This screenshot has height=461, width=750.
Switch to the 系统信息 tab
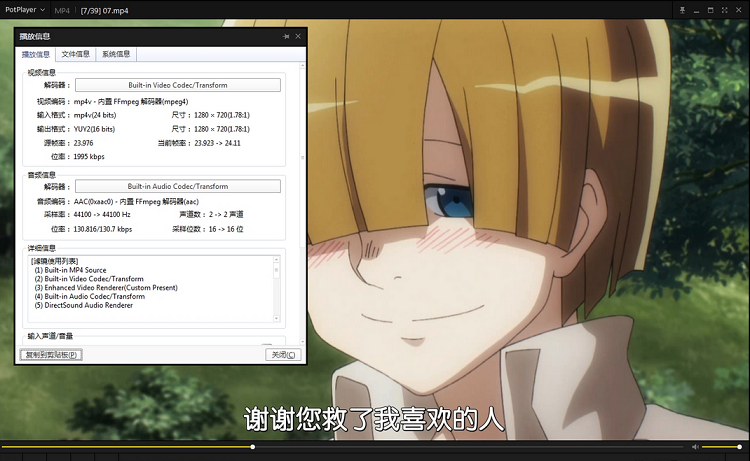tap(116, 54)
